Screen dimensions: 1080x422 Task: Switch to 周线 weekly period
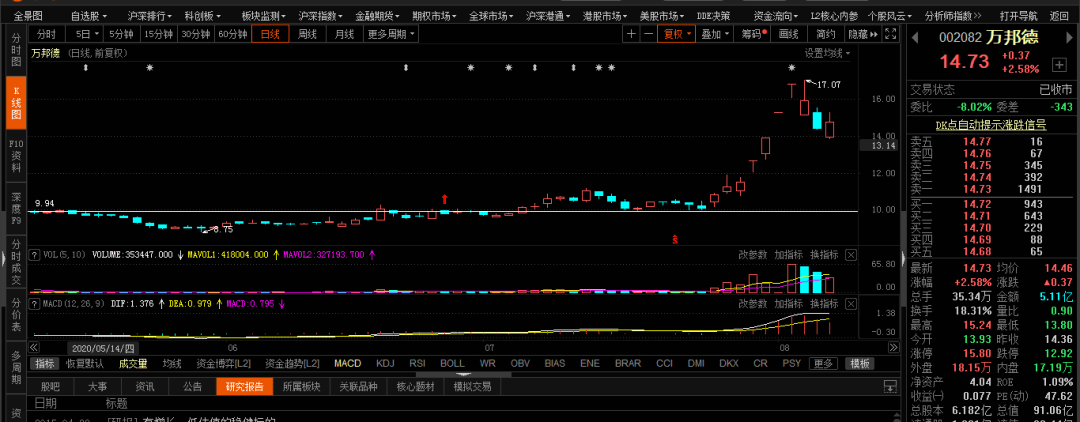pos(307,34)
